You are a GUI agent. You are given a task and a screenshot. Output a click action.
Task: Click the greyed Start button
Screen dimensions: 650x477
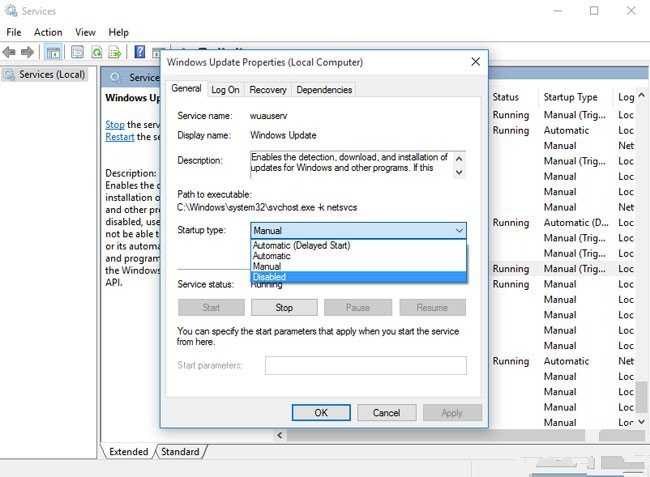[x=211, y=308]
